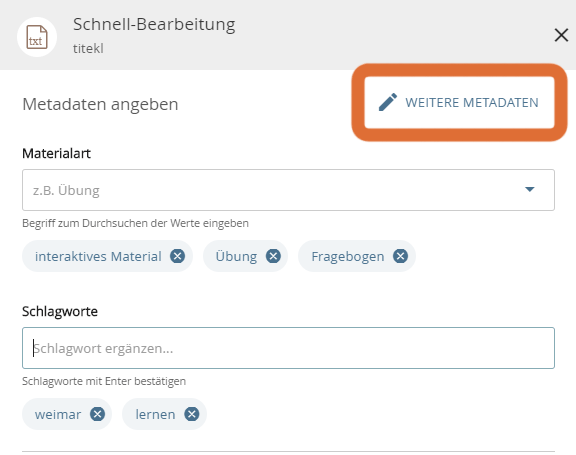Image resolution: width=576 pixels, height=455 pixels.
Task: Focus the Schlagwort ergänzen input field
Action: 288,348
